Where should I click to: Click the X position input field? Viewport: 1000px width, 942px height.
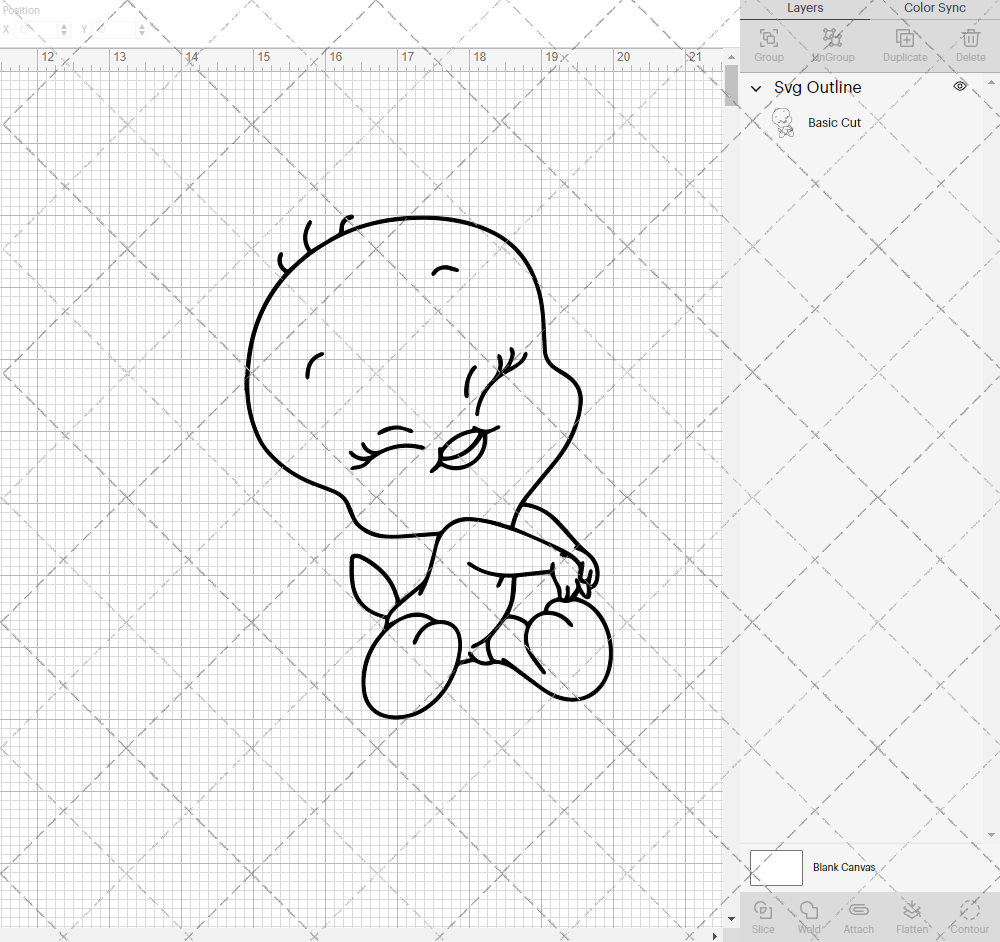[x=37, y=30]
